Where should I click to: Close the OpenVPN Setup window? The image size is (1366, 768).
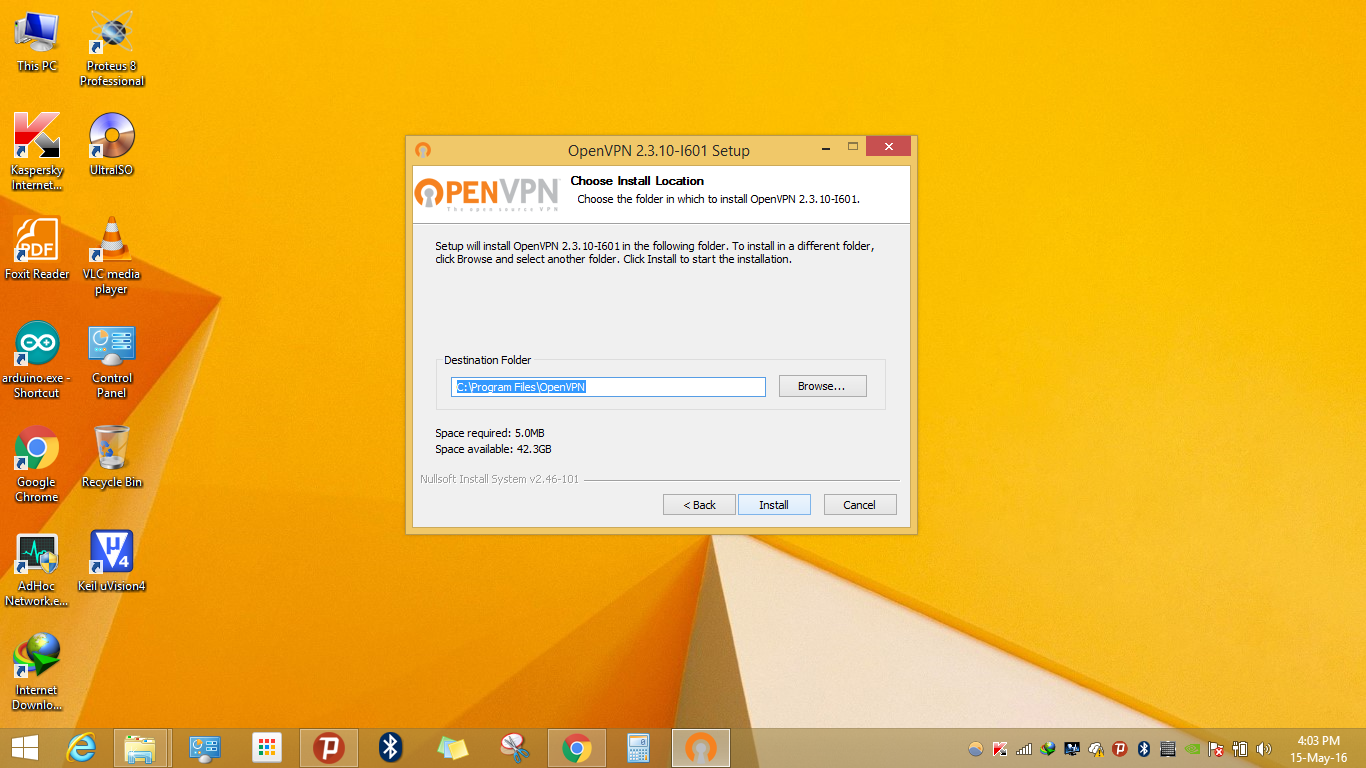(888, 147)
